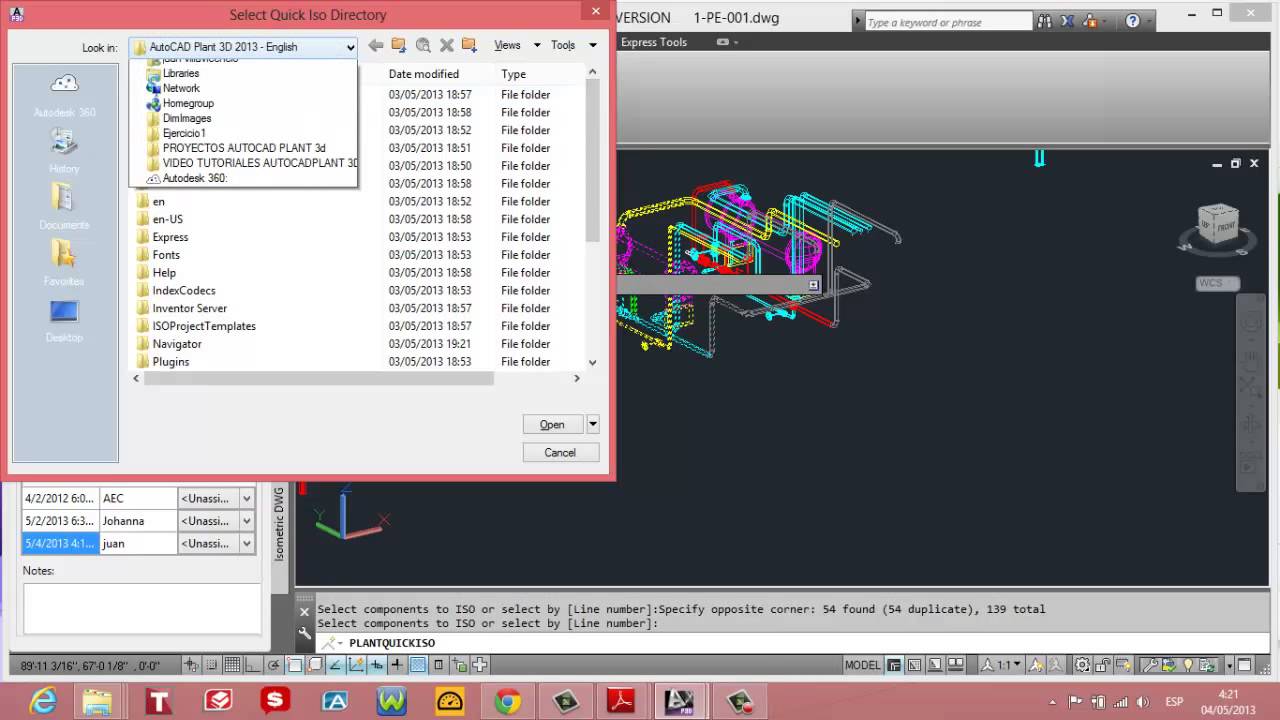1280x720 pixels.
Task: Select PROYECTOS AUTOCAD PLANT 3d in list
Action: tap(244, 148)
